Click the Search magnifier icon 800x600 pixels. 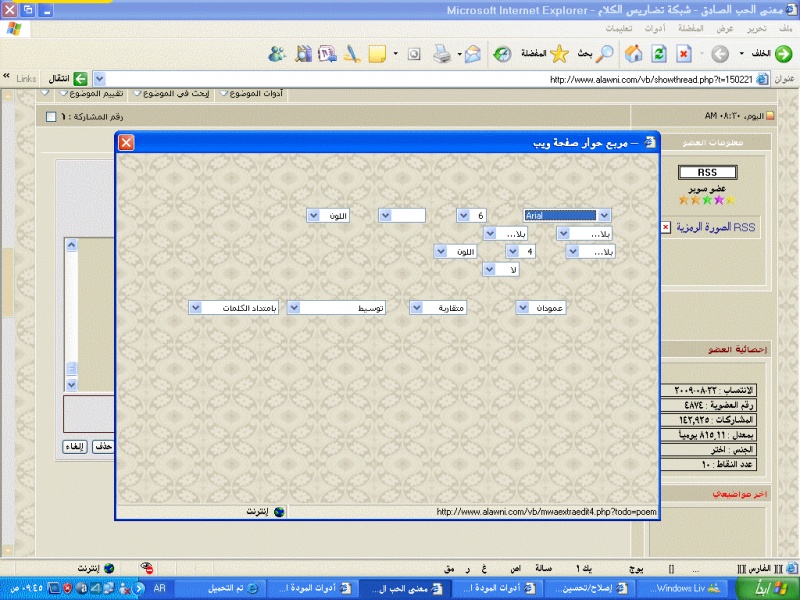(x=605, y=54)
